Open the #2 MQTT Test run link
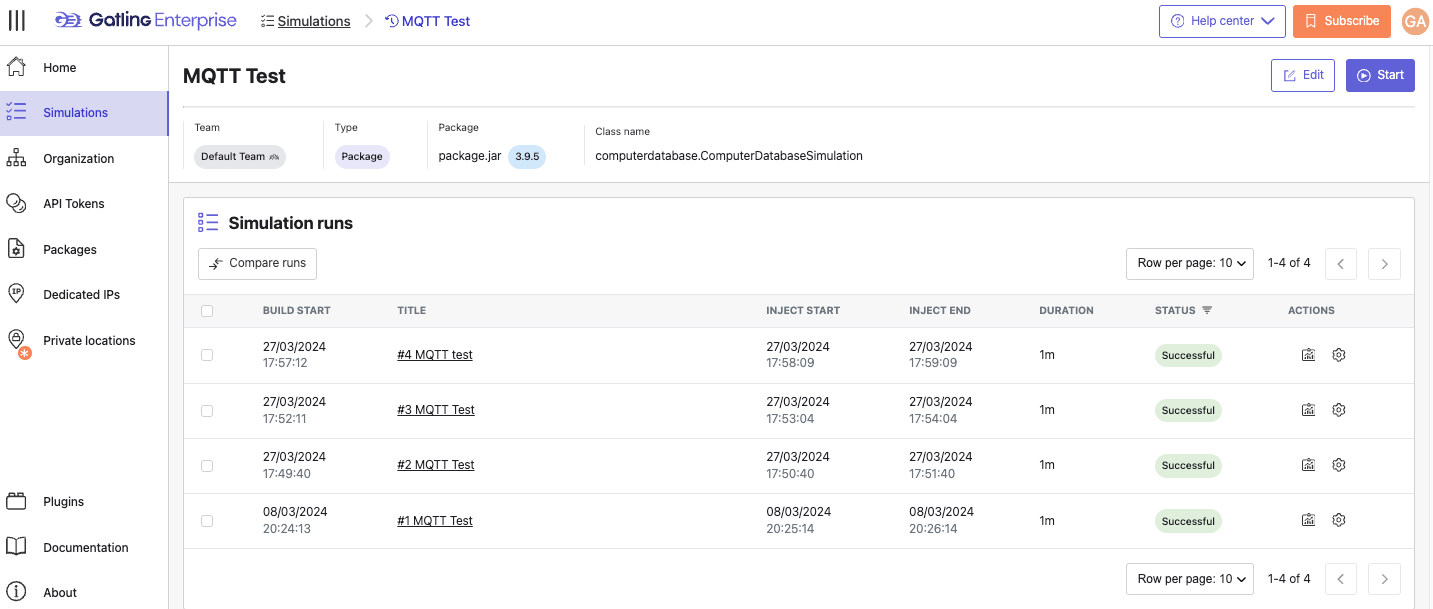1433x609 pixels. coord(436,465)
